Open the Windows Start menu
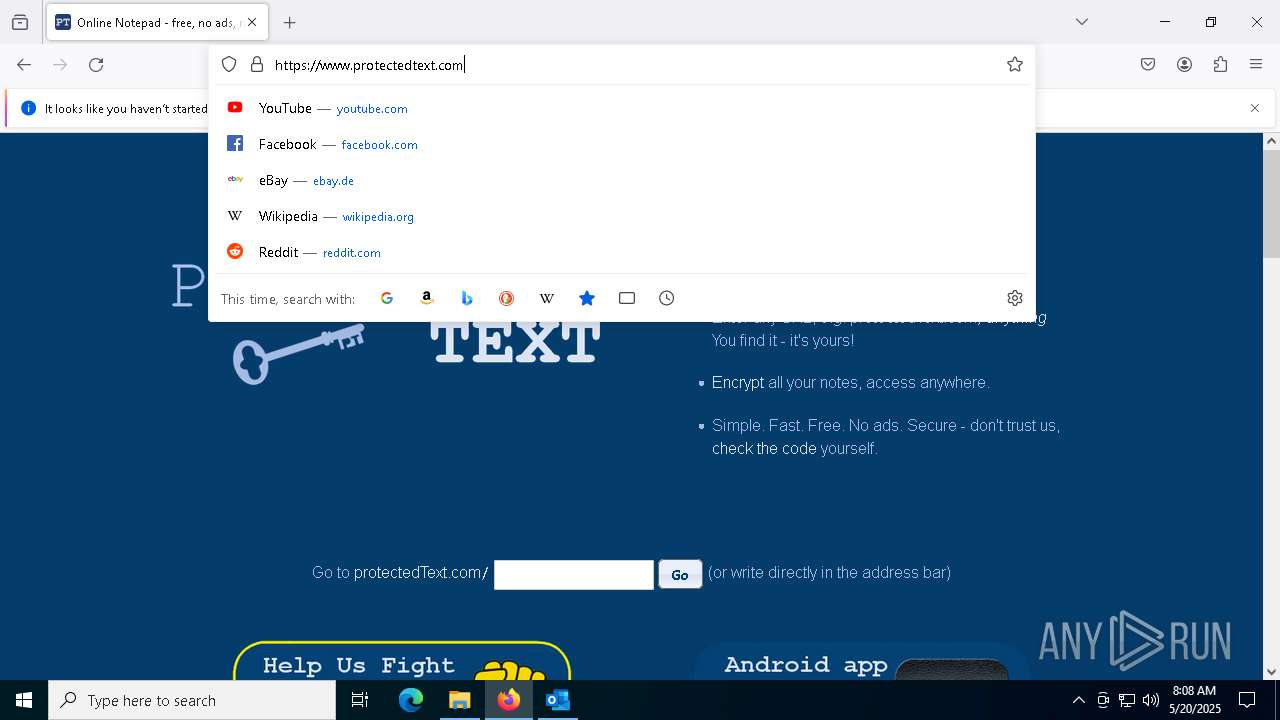 [24, 700]
